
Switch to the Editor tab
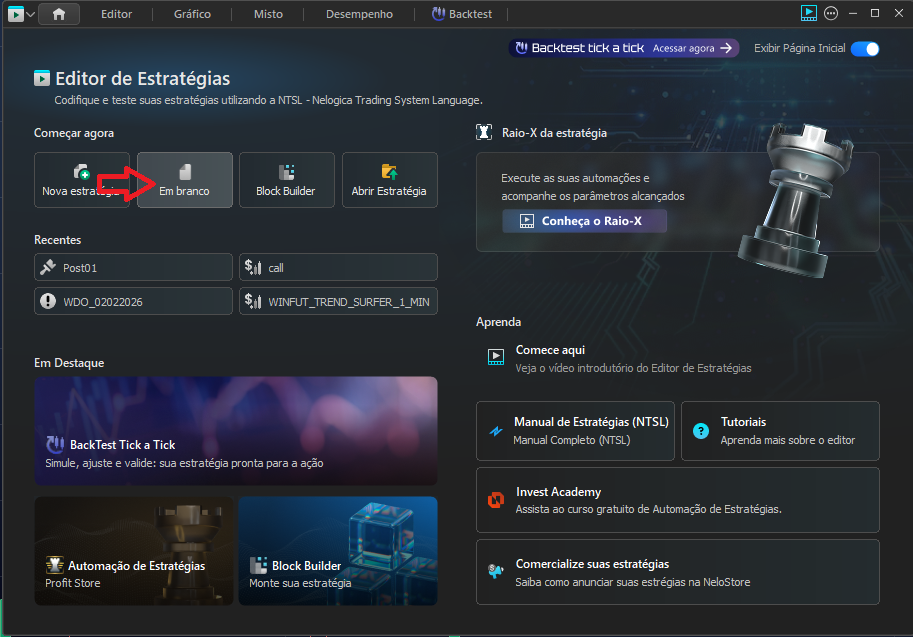point(116,14)
